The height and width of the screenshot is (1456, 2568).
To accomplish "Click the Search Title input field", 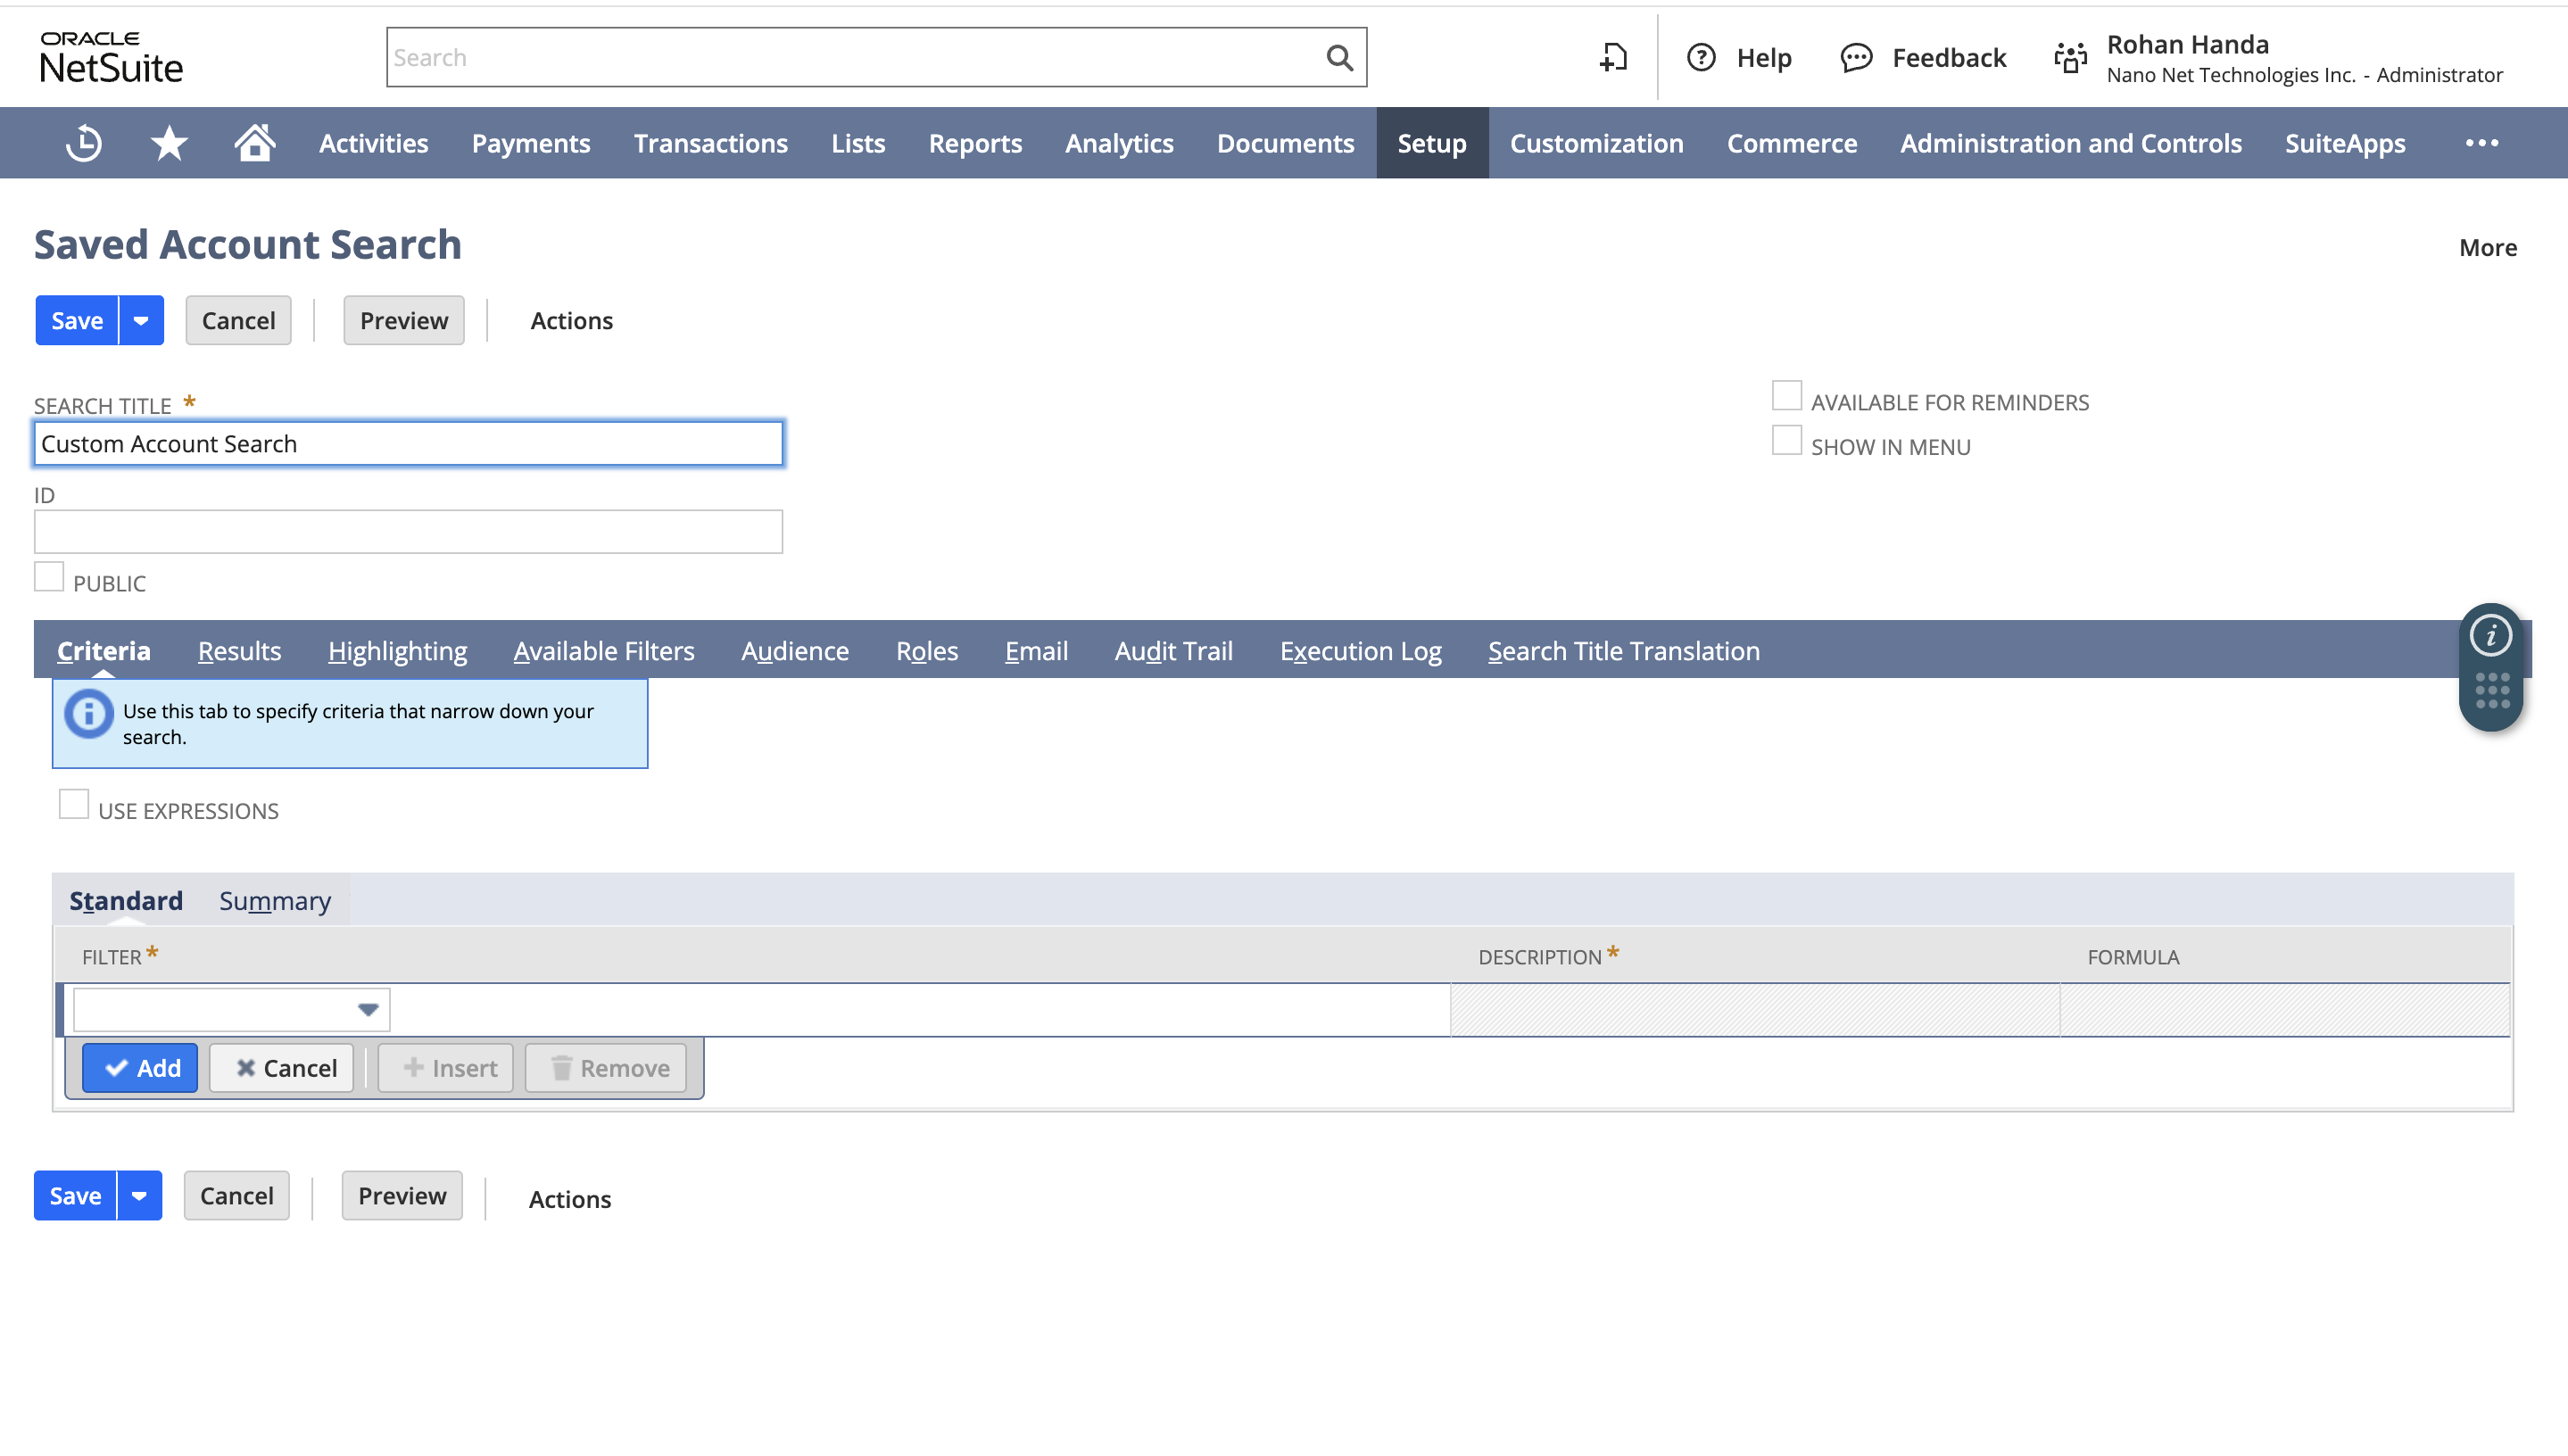I will coord(408,443).
